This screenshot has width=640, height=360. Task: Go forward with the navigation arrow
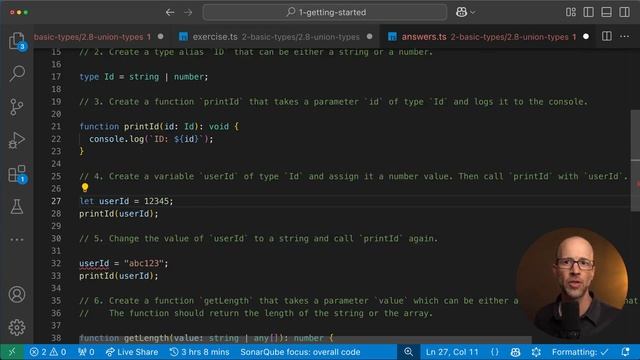click(188, 12)
